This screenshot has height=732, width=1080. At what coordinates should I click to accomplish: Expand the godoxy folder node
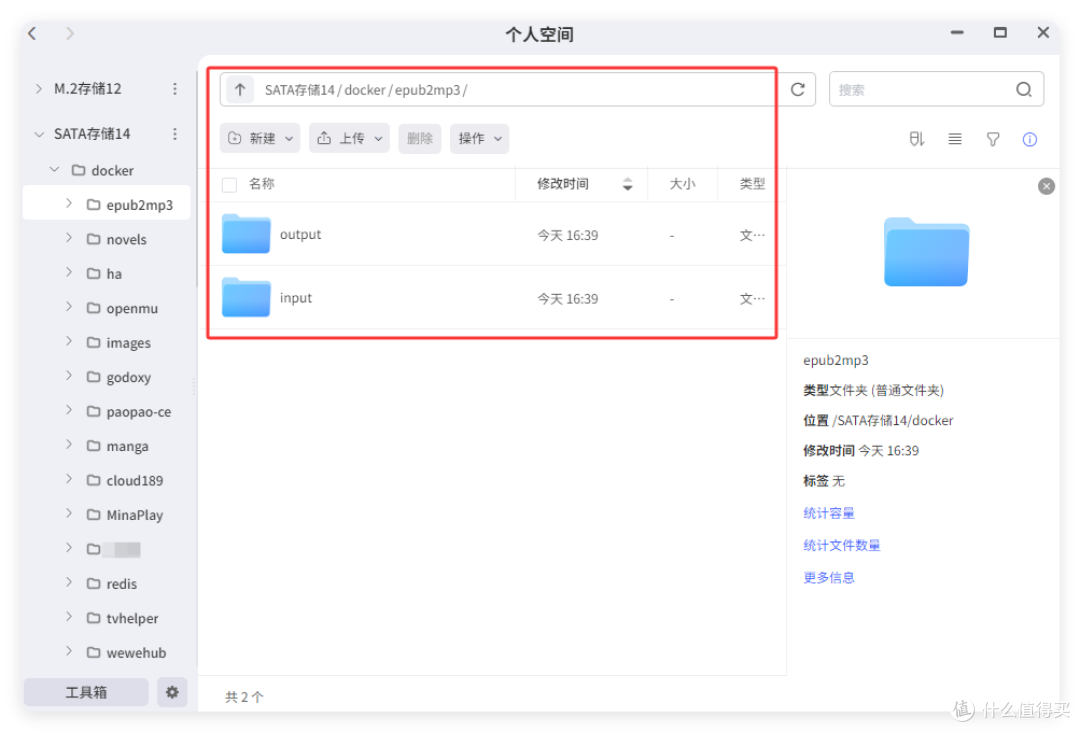[x=69, y=376]
